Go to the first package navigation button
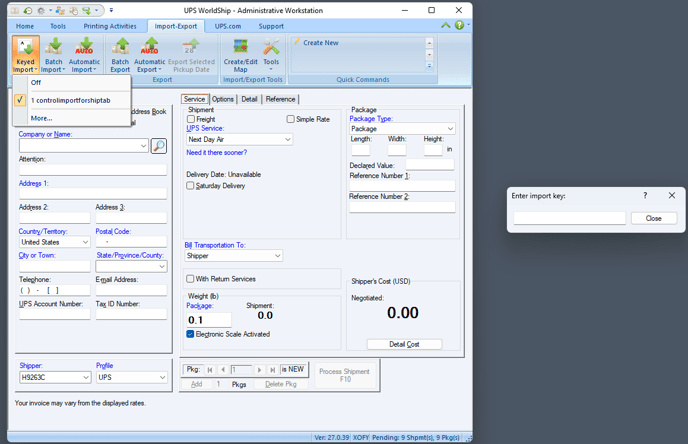Viewport: 688px width, 444px height. pyautogui.click(x=210, y=370)
